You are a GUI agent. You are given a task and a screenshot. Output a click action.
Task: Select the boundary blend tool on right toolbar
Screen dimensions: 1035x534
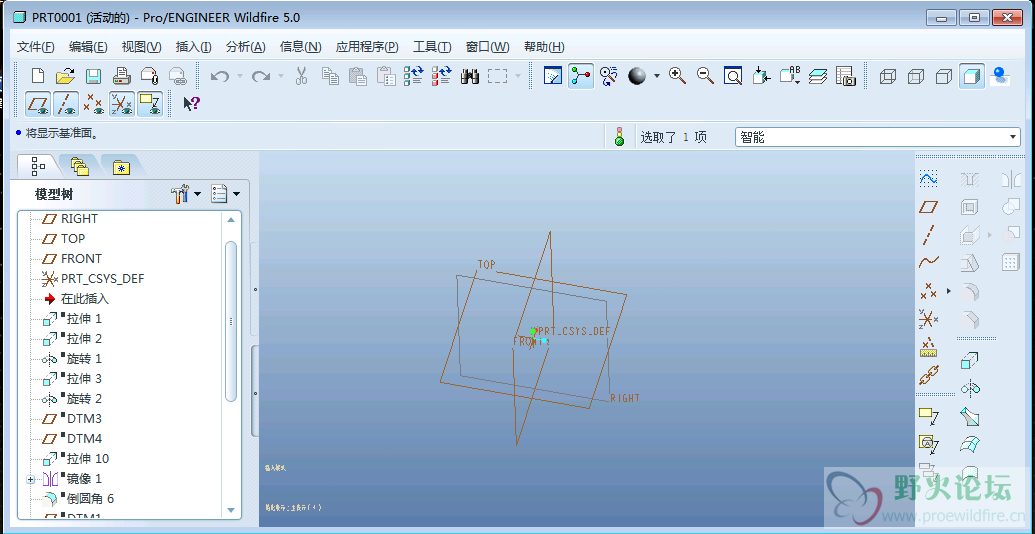tap(970, 444)
